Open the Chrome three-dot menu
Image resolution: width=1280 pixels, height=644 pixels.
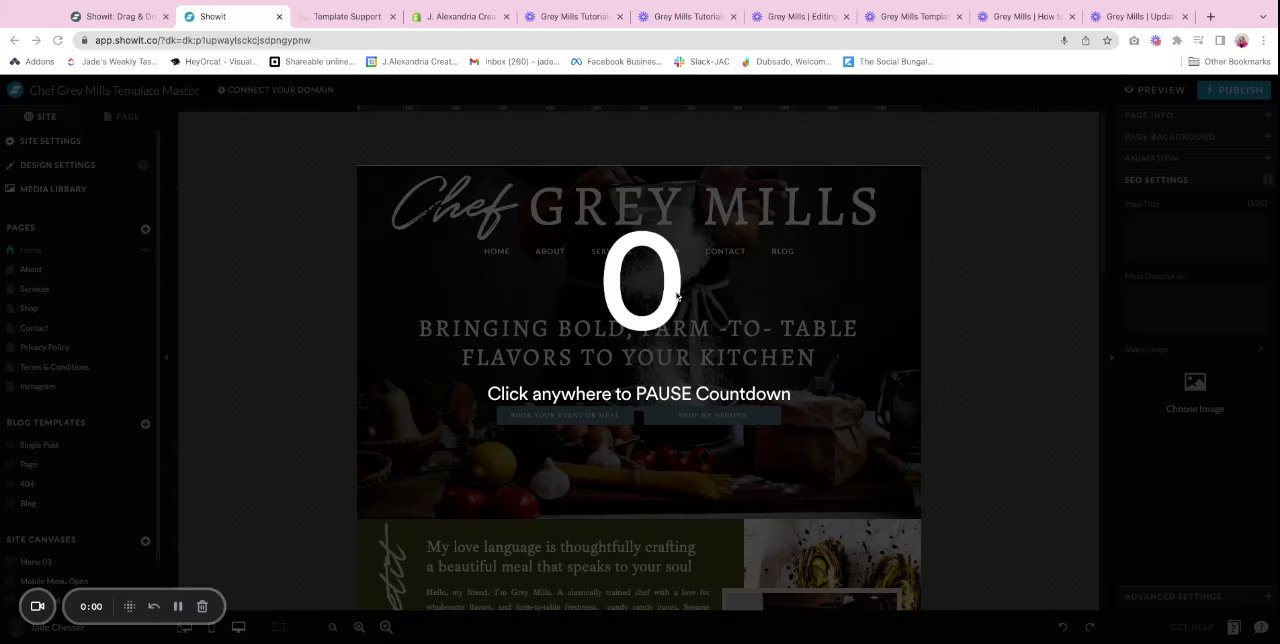[x=1264, y=40]
